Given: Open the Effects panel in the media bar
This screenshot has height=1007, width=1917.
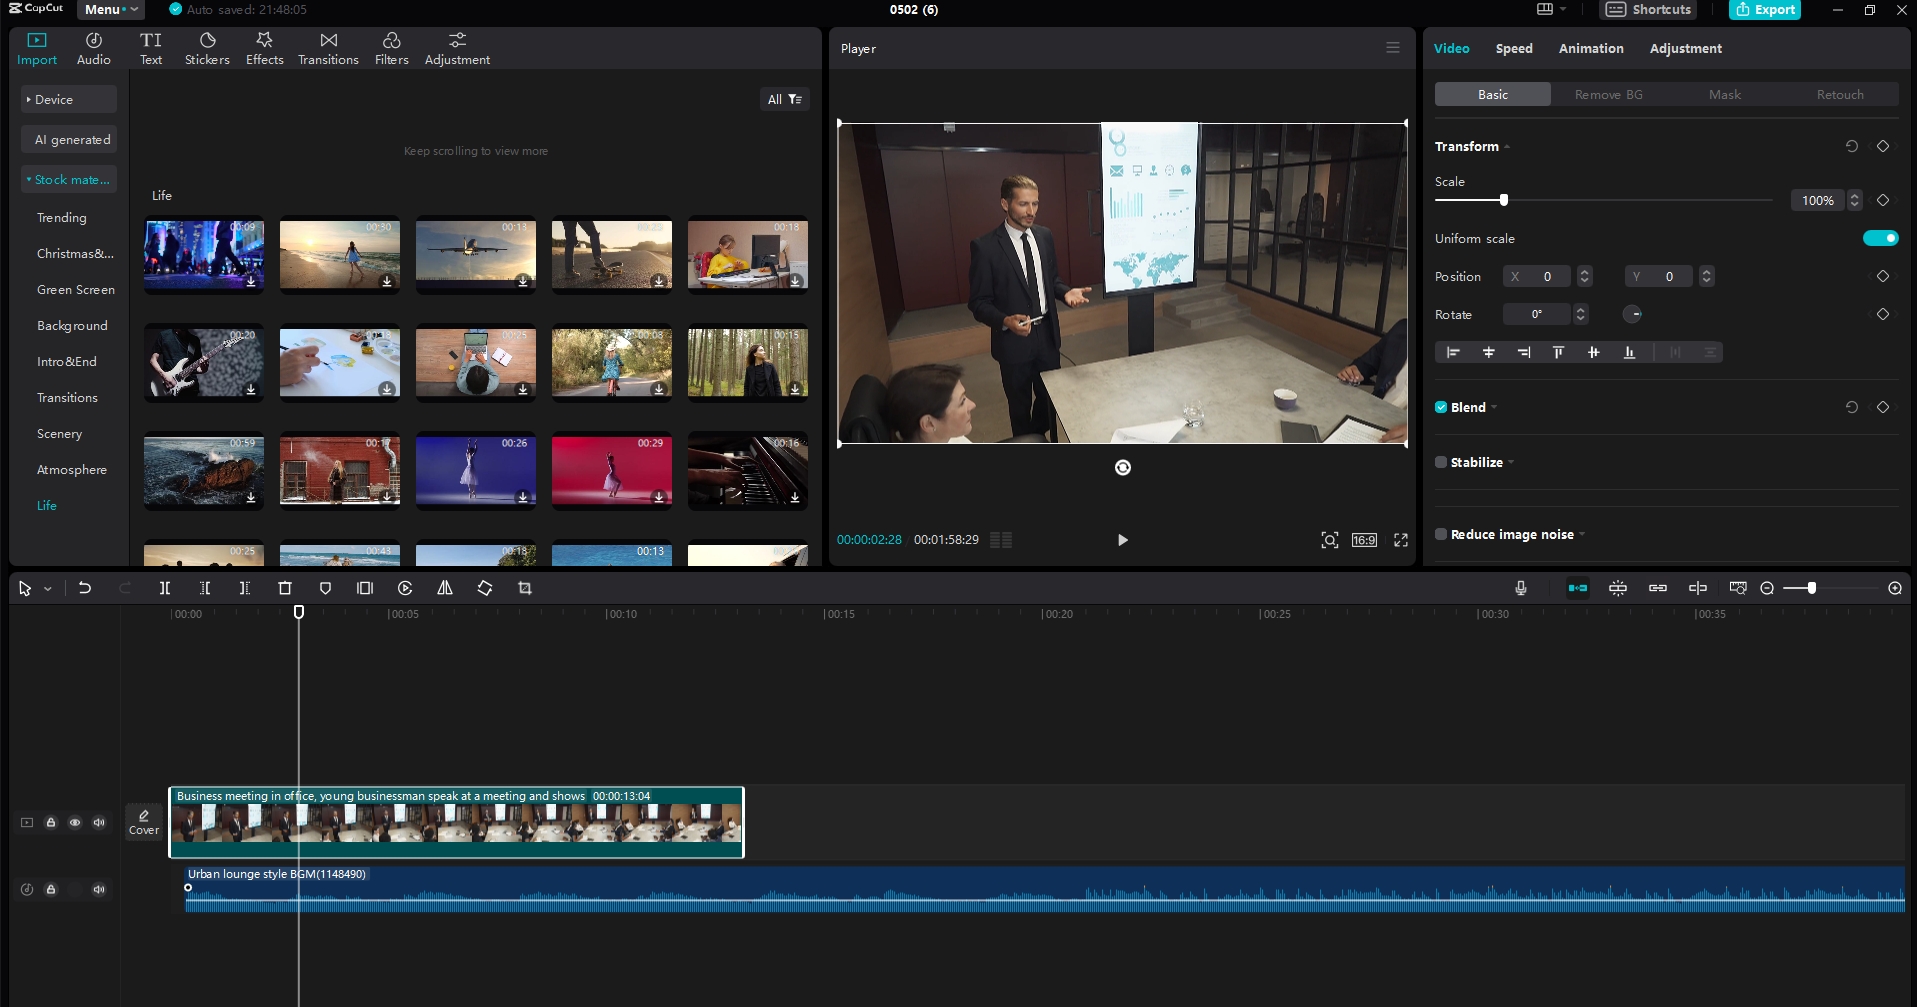Looking at the screenshot, I should 264,47.
